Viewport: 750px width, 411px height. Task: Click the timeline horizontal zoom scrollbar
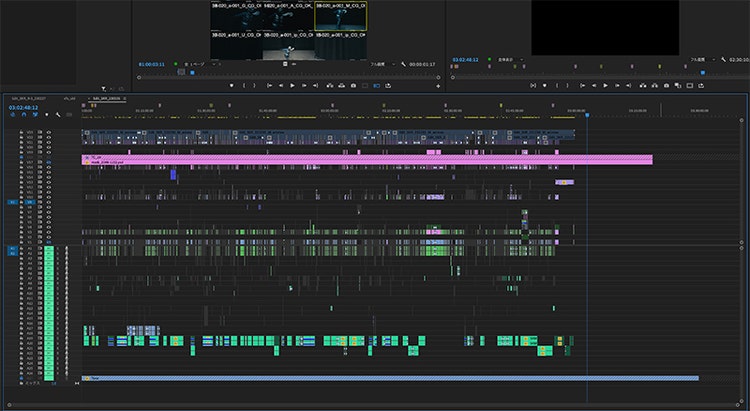(375, 405)
